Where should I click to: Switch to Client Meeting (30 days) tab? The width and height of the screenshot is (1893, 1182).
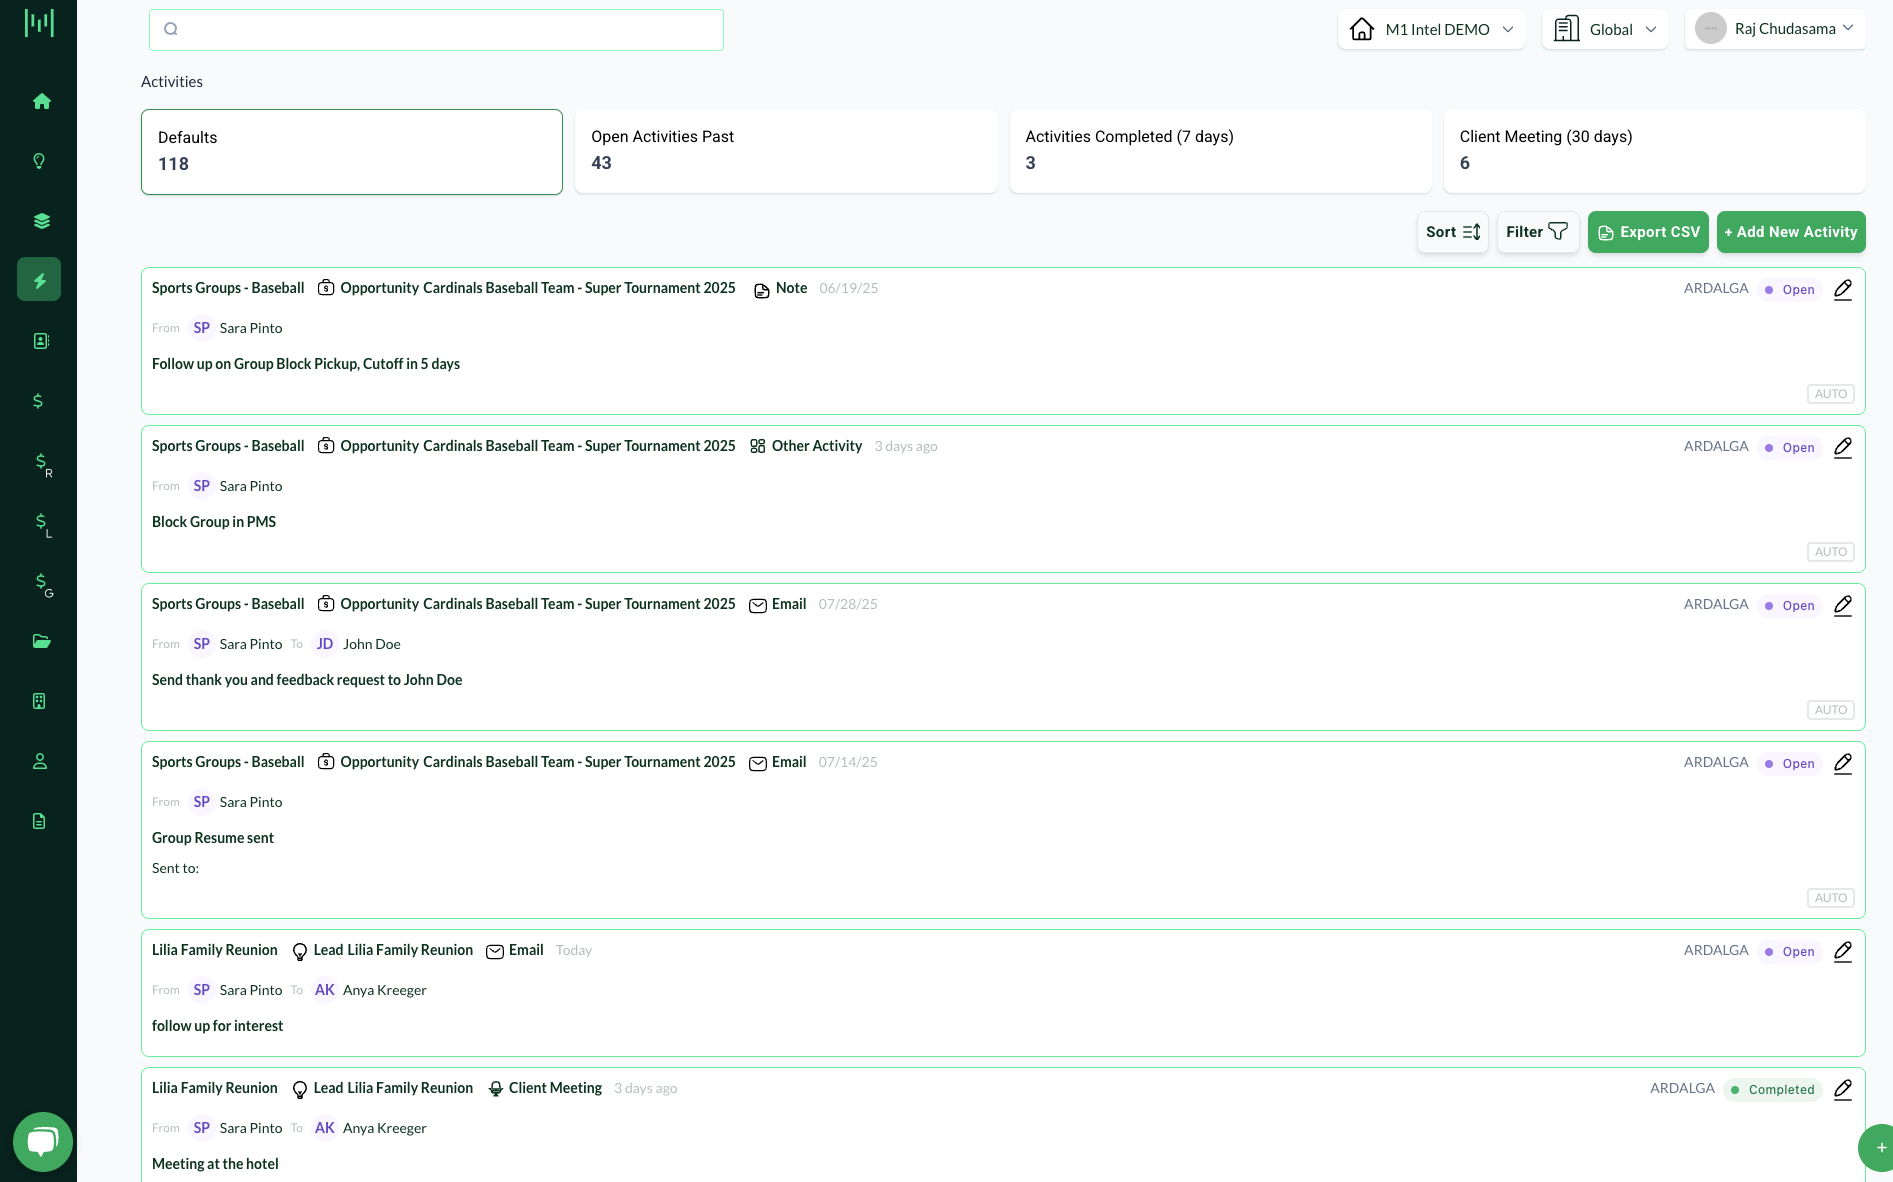1654,151
